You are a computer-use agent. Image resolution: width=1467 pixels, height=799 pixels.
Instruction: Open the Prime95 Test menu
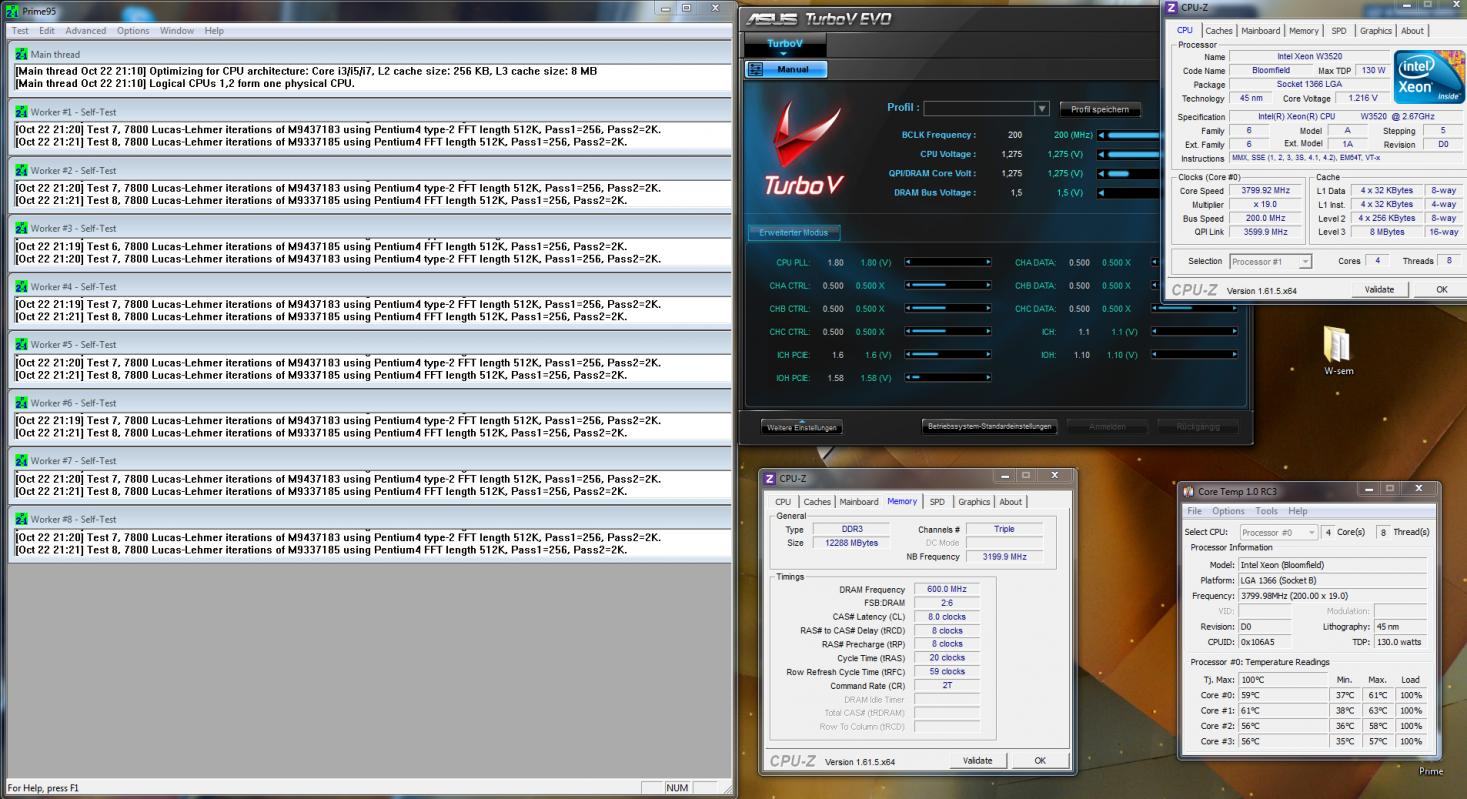click(x=20, y=31)
